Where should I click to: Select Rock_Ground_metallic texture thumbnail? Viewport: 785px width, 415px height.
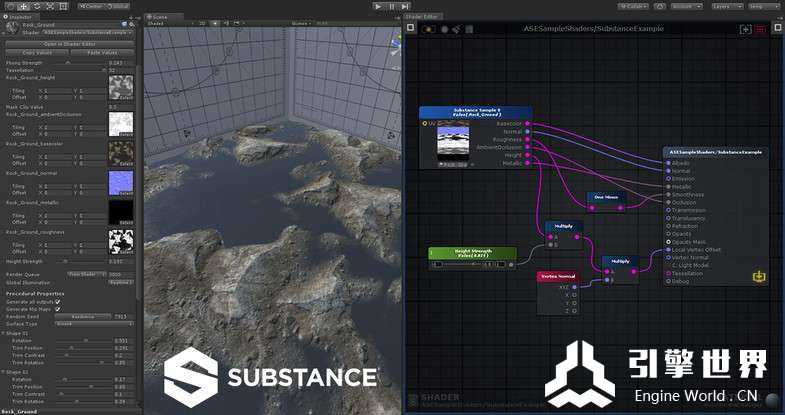[121, 212]
